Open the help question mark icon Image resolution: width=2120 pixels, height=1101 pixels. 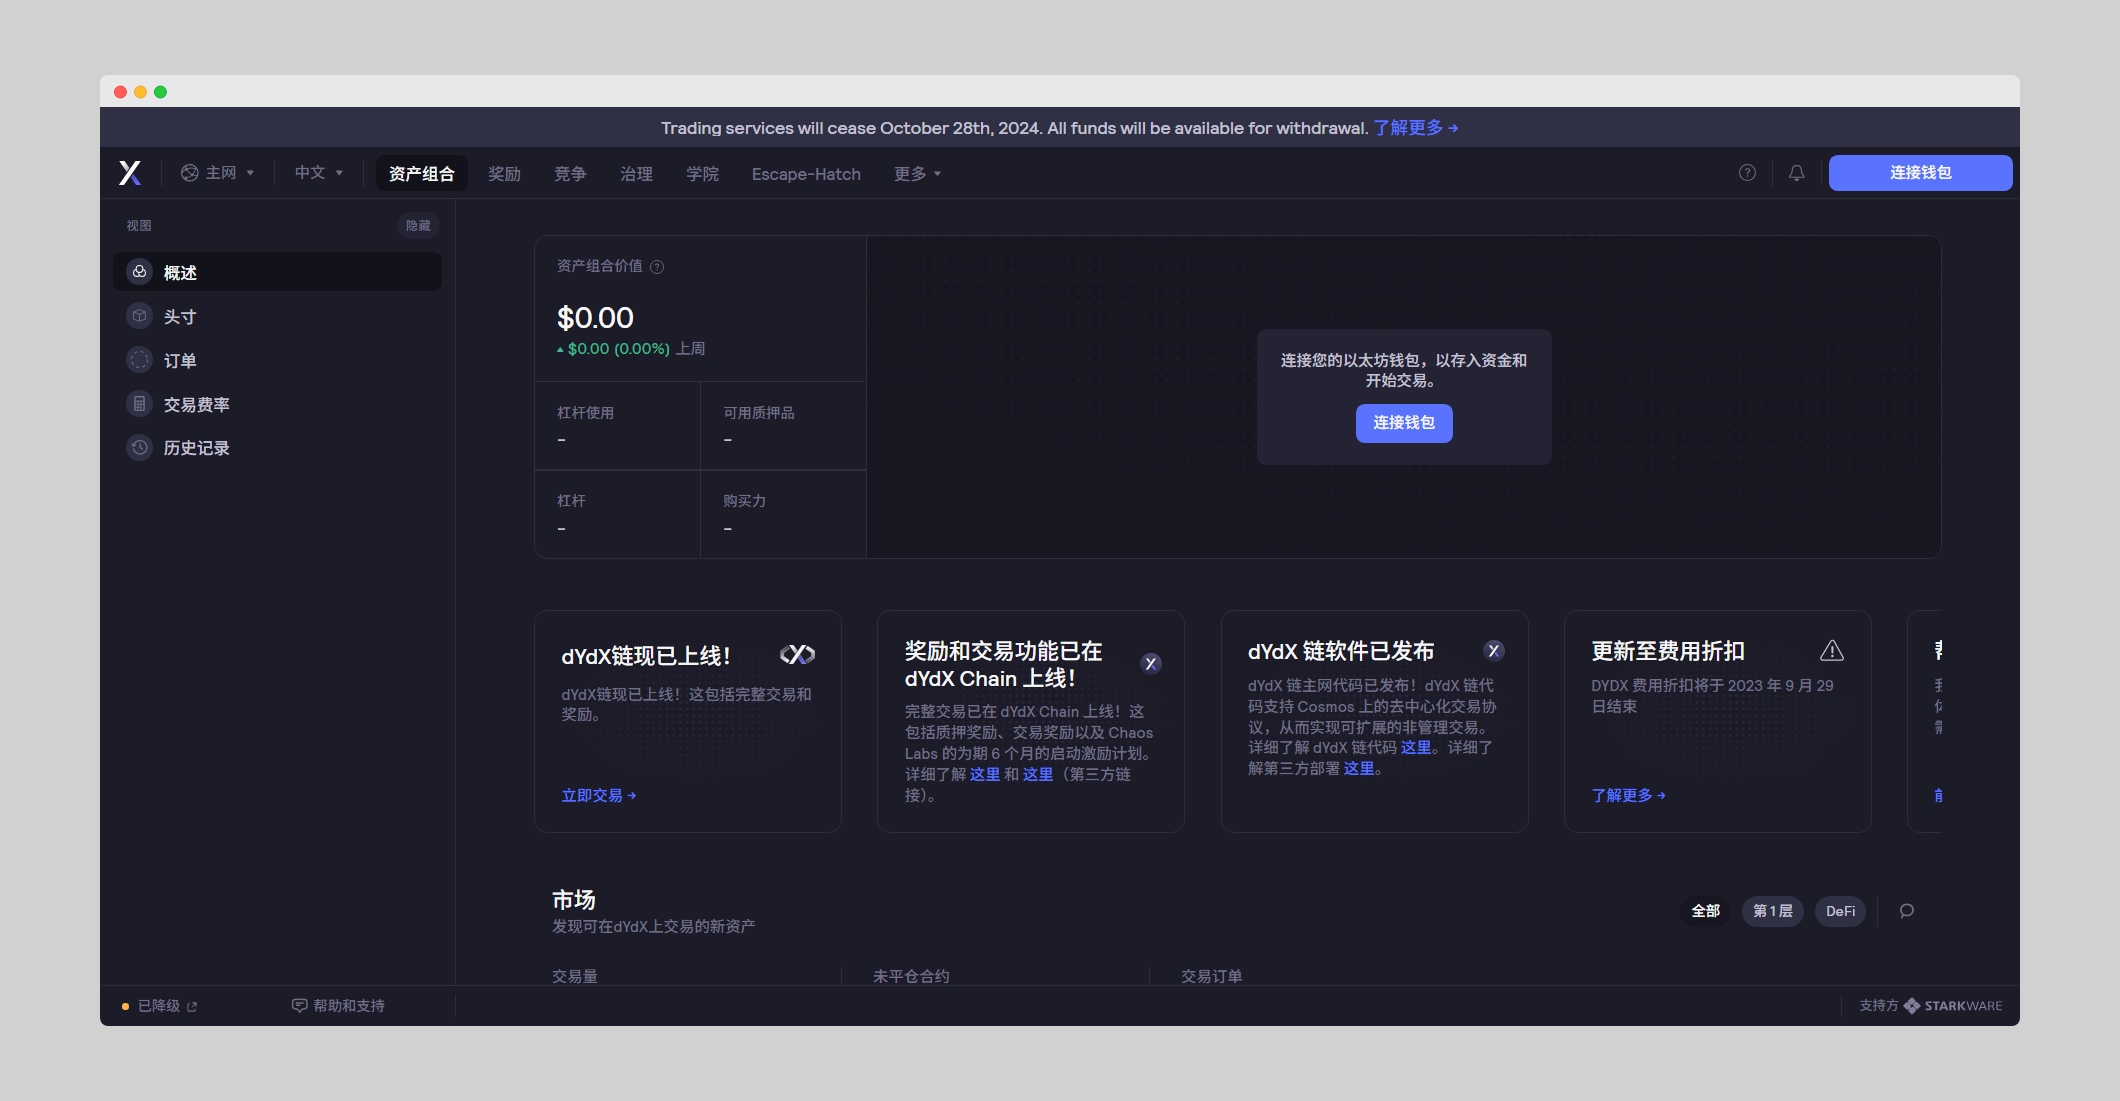tap(1747, 173)
